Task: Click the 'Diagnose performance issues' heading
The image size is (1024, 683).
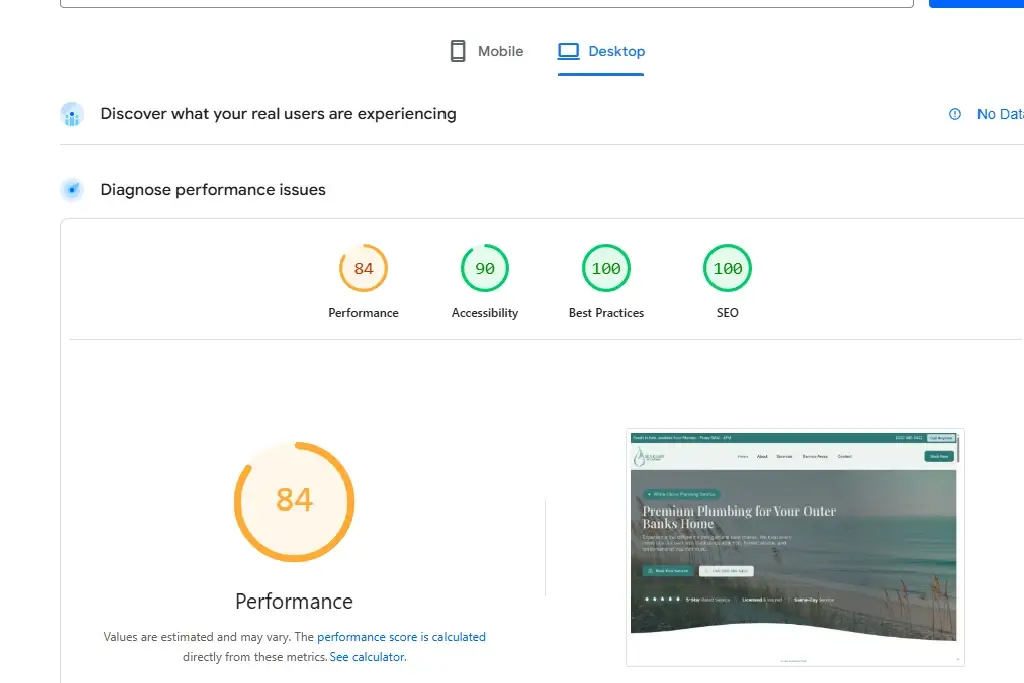Action: tap(213, 190)
